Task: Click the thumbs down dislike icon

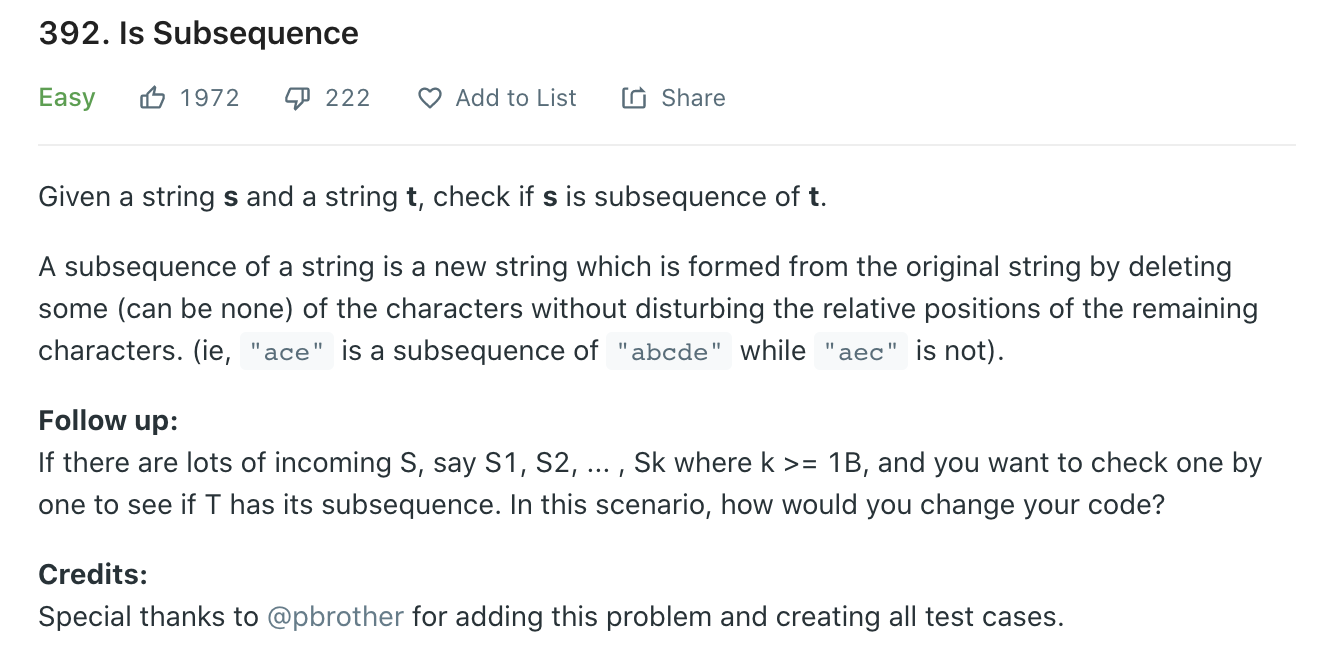Action: [298, 98]
